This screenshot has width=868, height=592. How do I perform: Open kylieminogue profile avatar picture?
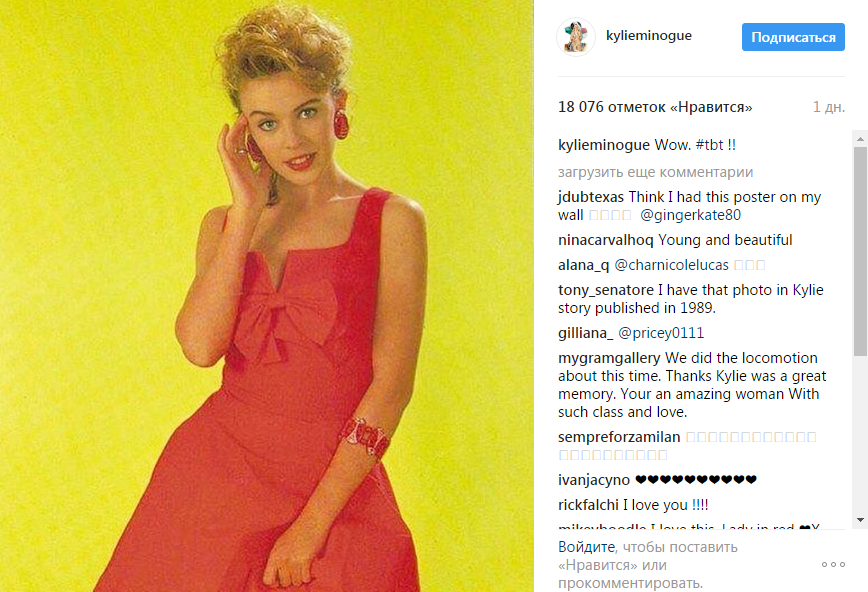pyautogui.click(x=576, y=37)
